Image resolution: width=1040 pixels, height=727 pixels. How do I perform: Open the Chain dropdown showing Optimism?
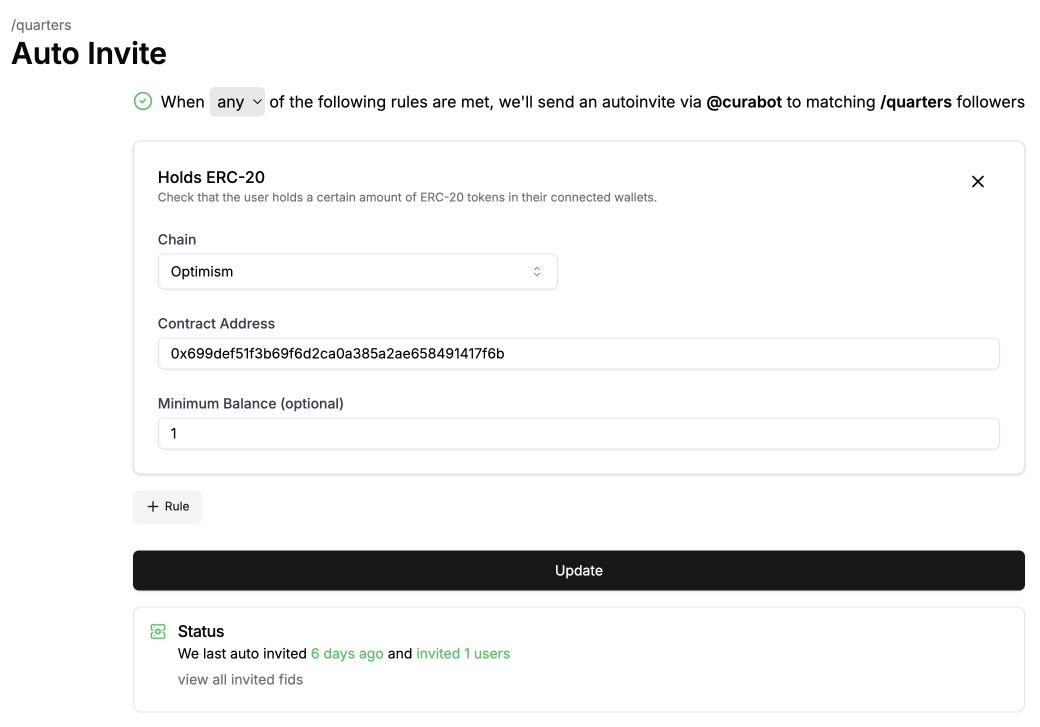pos(357,272)
